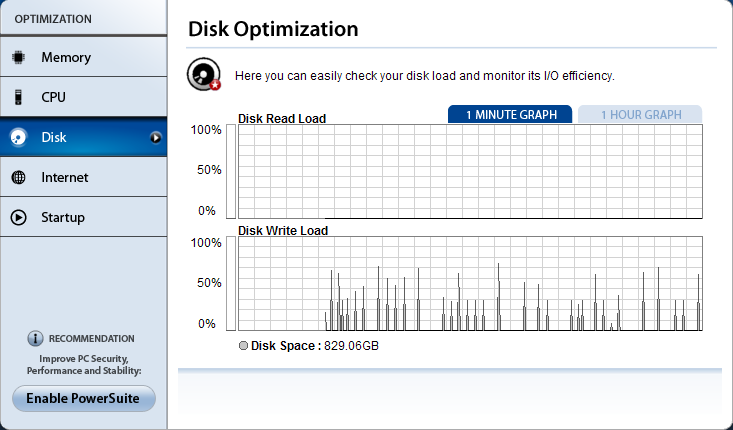The height and width of the screenshot is (430, 733).
Task: Click the CPU icon in sidebar
Action: pyautogui.click(x=18, y=97)
